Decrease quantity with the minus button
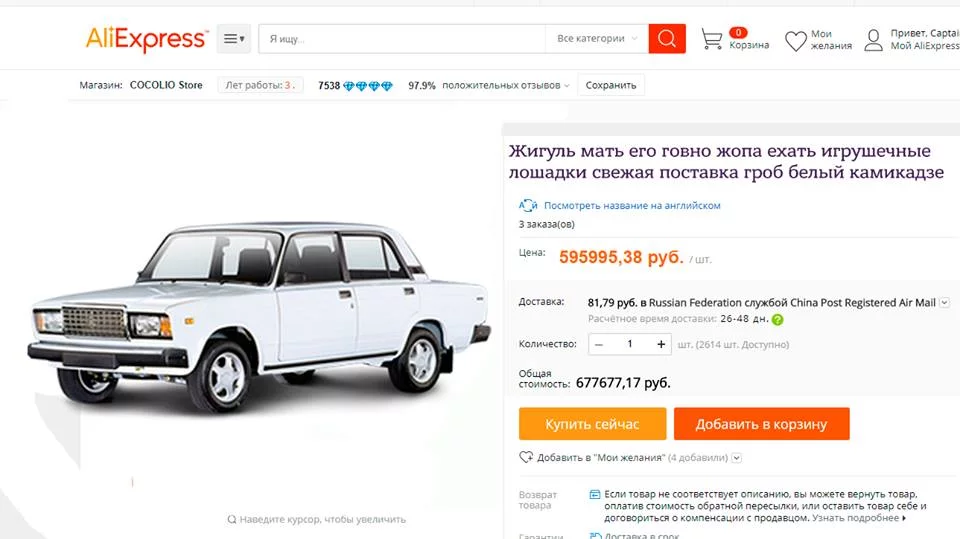Image resolution: width=960 pixels, height=539 pixels. [598, 344]
